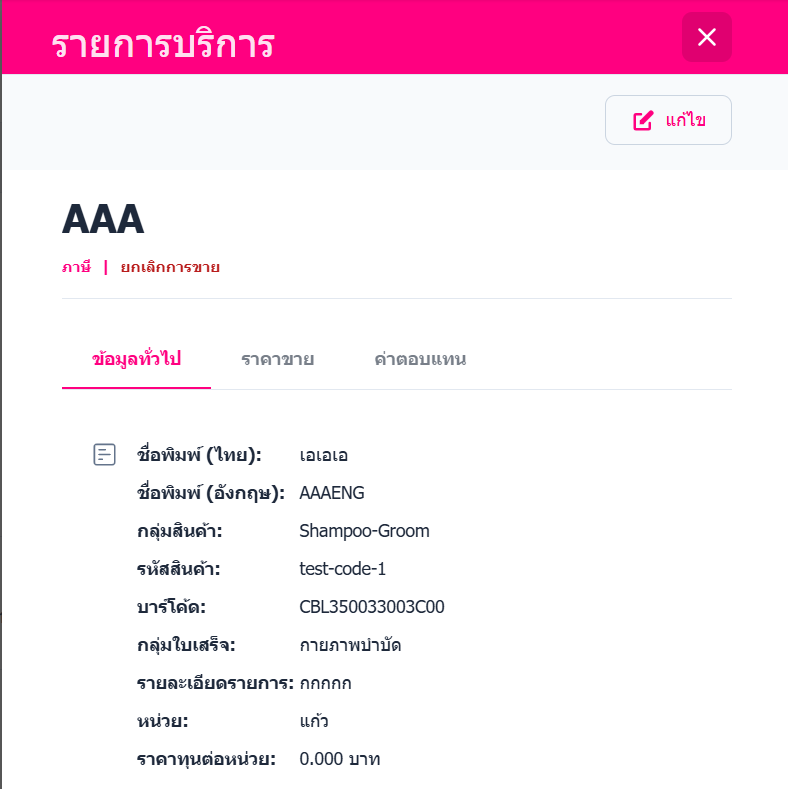Click the barcode value CBL350033003C00
The width and height of the screenshot is (788, 789).
pos(372,607)
